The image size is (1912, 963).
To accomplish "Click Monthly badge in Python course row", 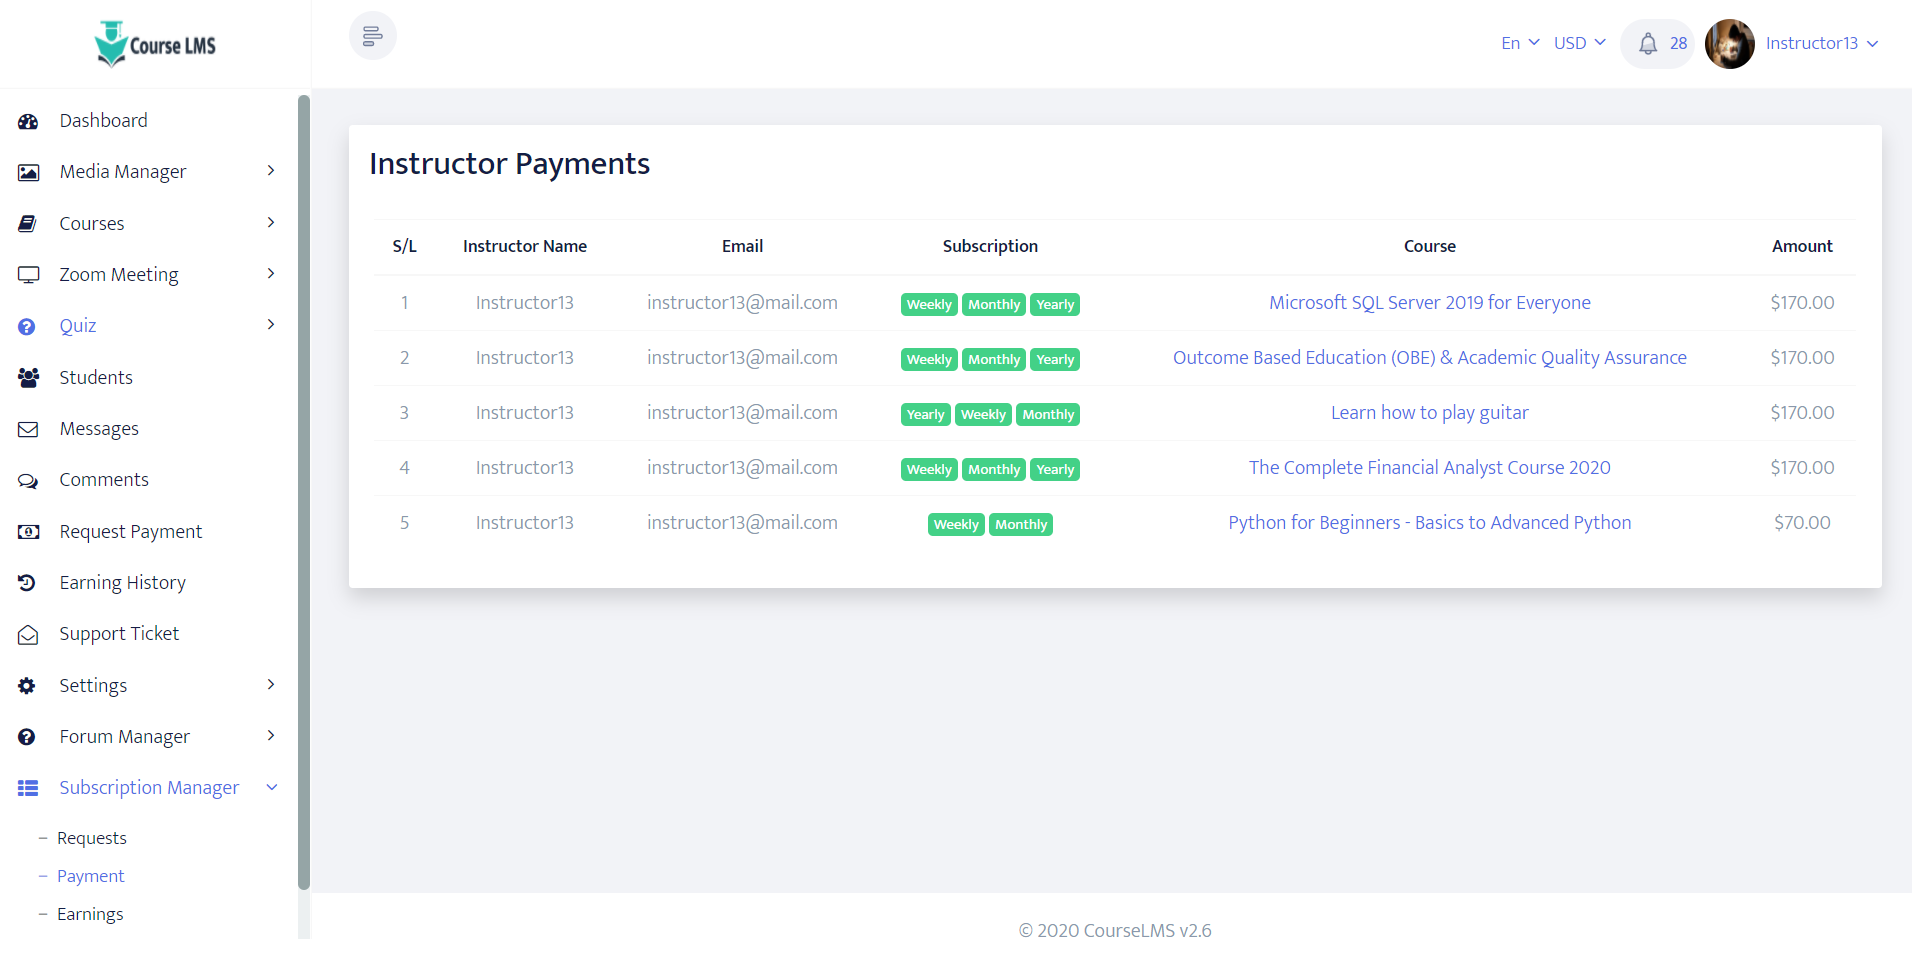I will [x=1021, y=524].
